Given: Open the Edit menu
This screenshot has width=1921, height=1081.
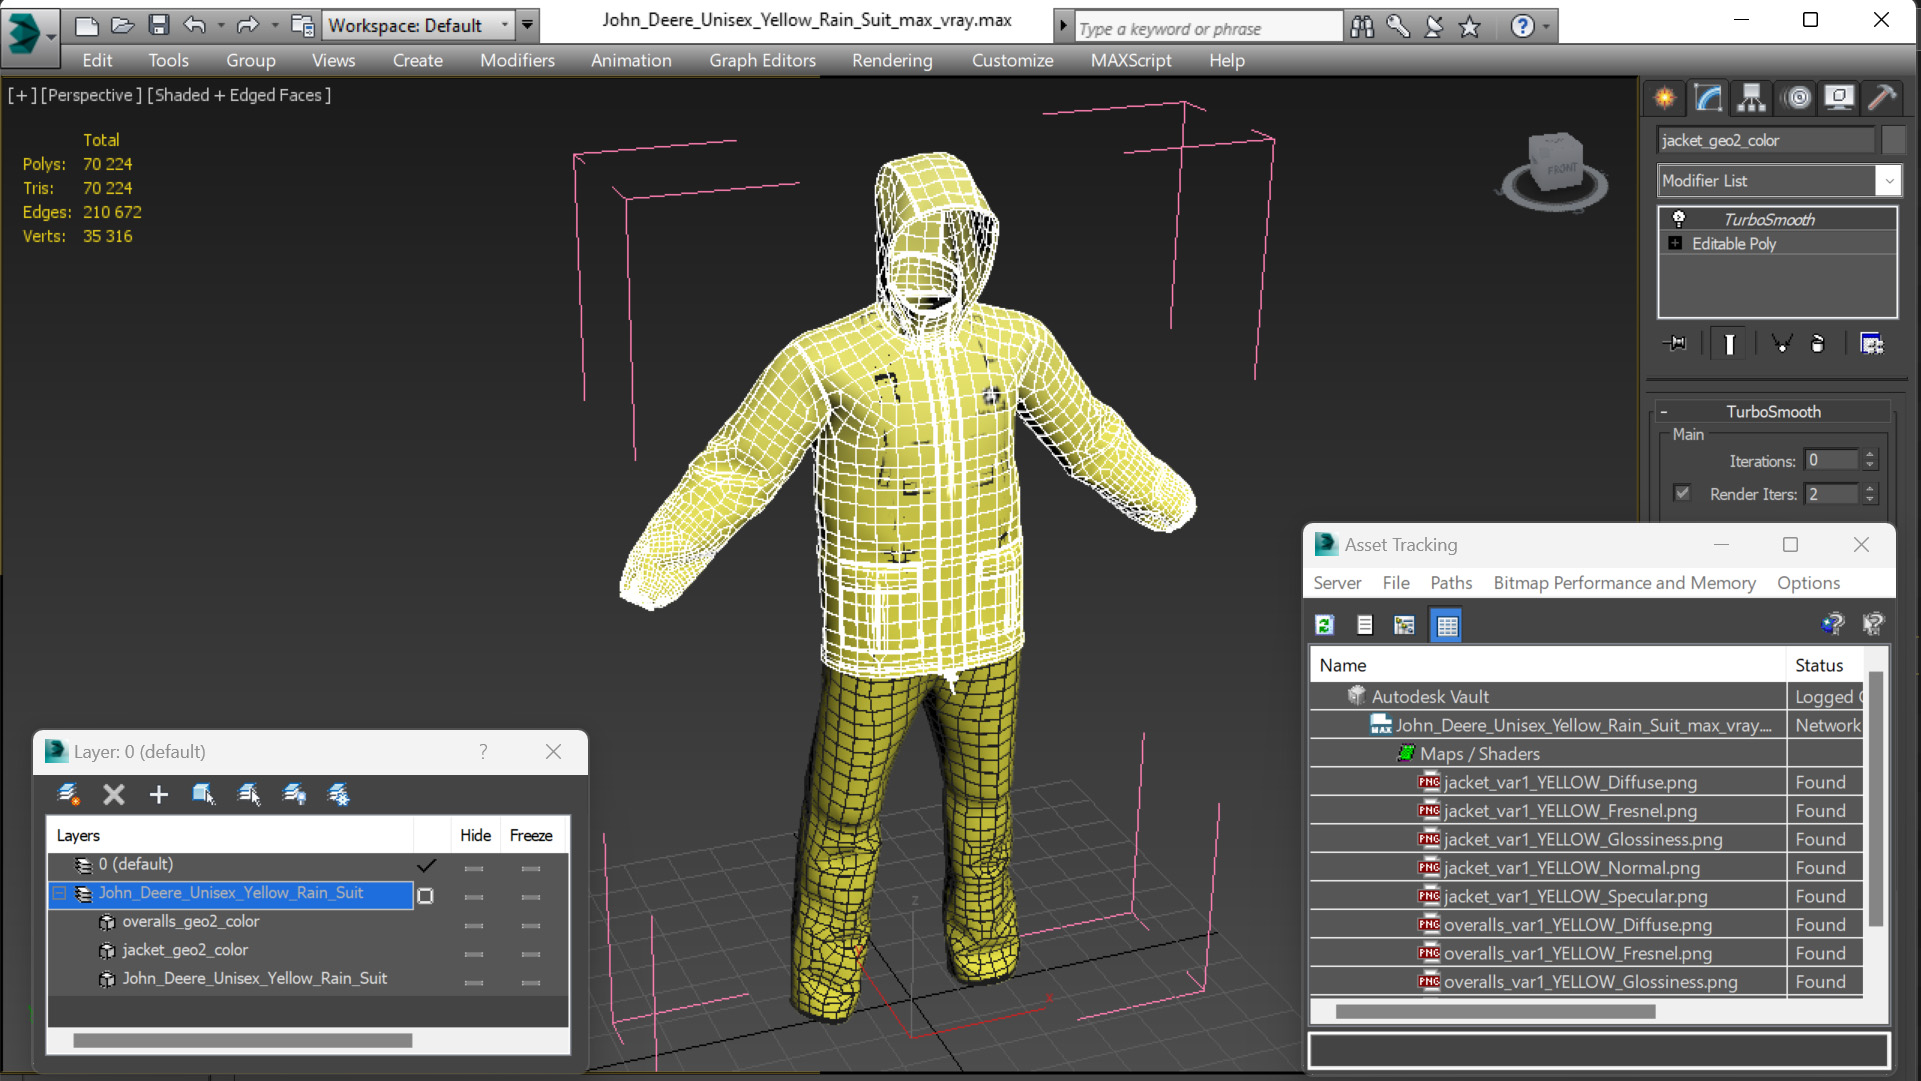Looking at the screenshot, I should coord(97,60).
